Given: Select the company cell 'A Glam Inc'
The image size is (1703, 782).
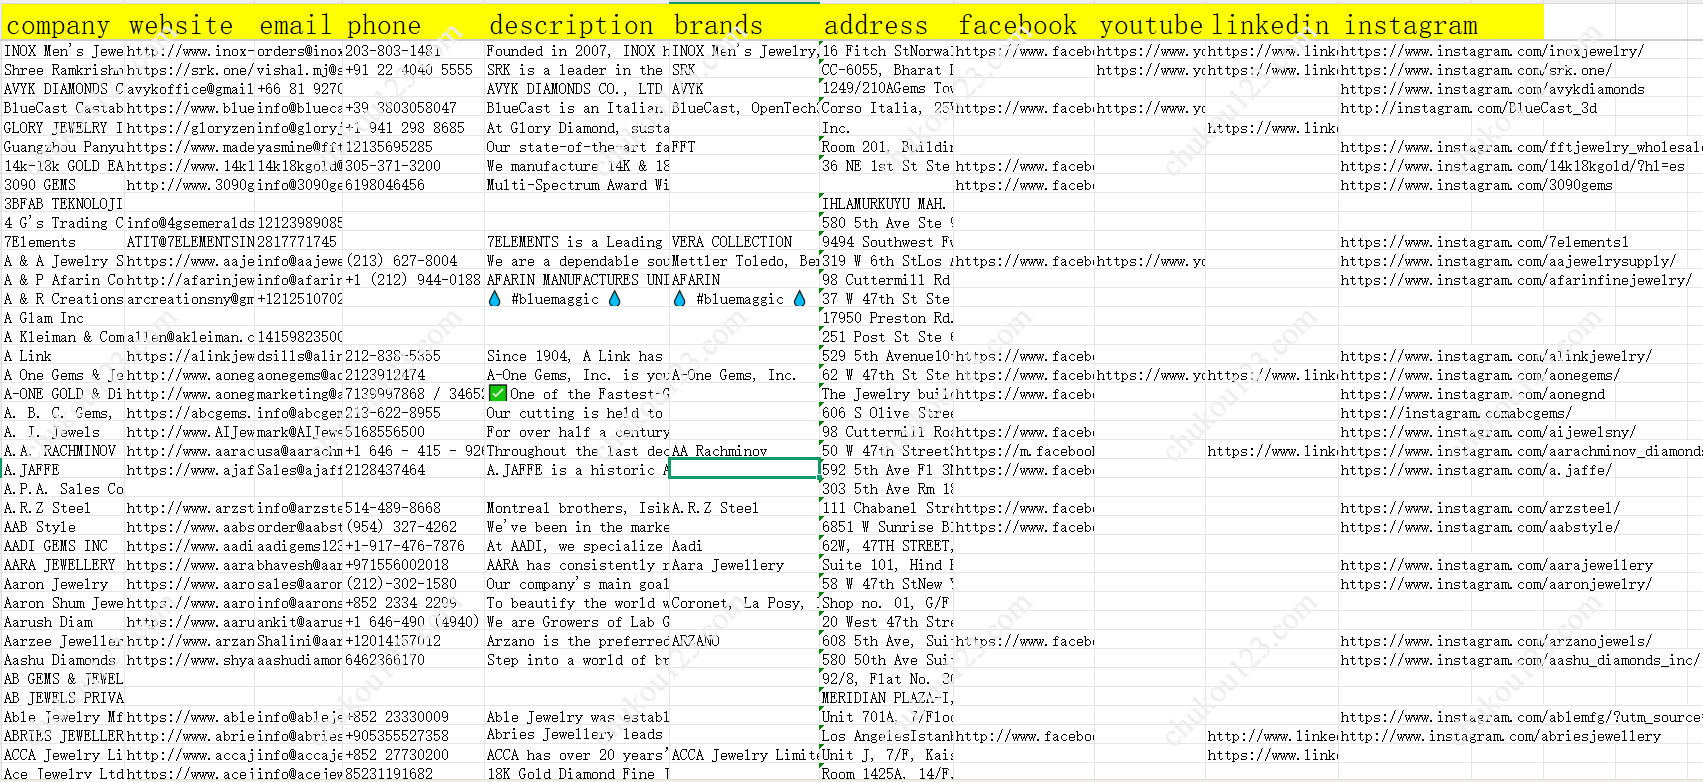Looking at the screenshot, I should click(64, 318).
